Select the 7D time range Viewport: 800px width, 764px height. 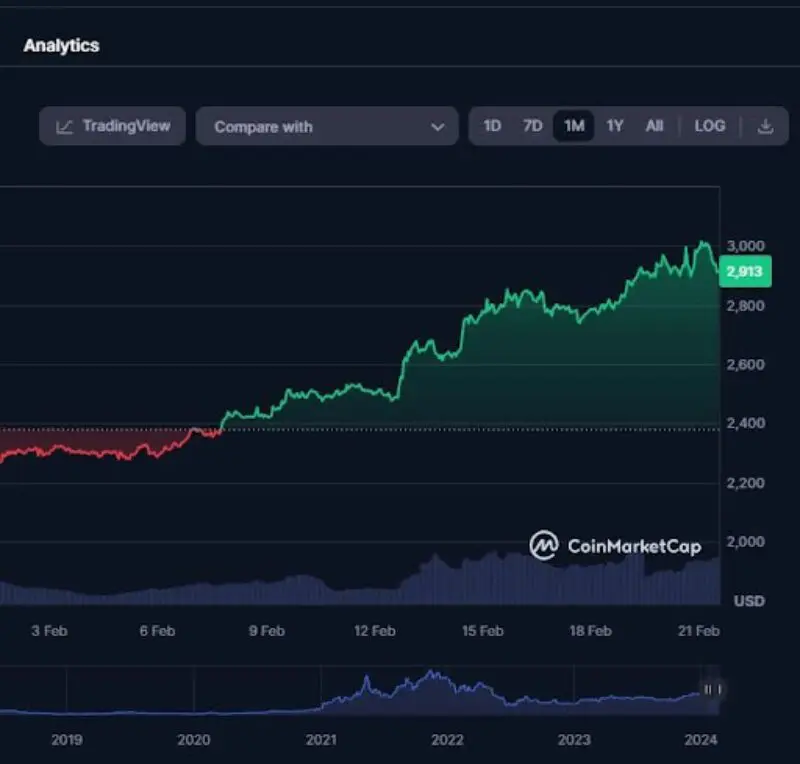532,126
